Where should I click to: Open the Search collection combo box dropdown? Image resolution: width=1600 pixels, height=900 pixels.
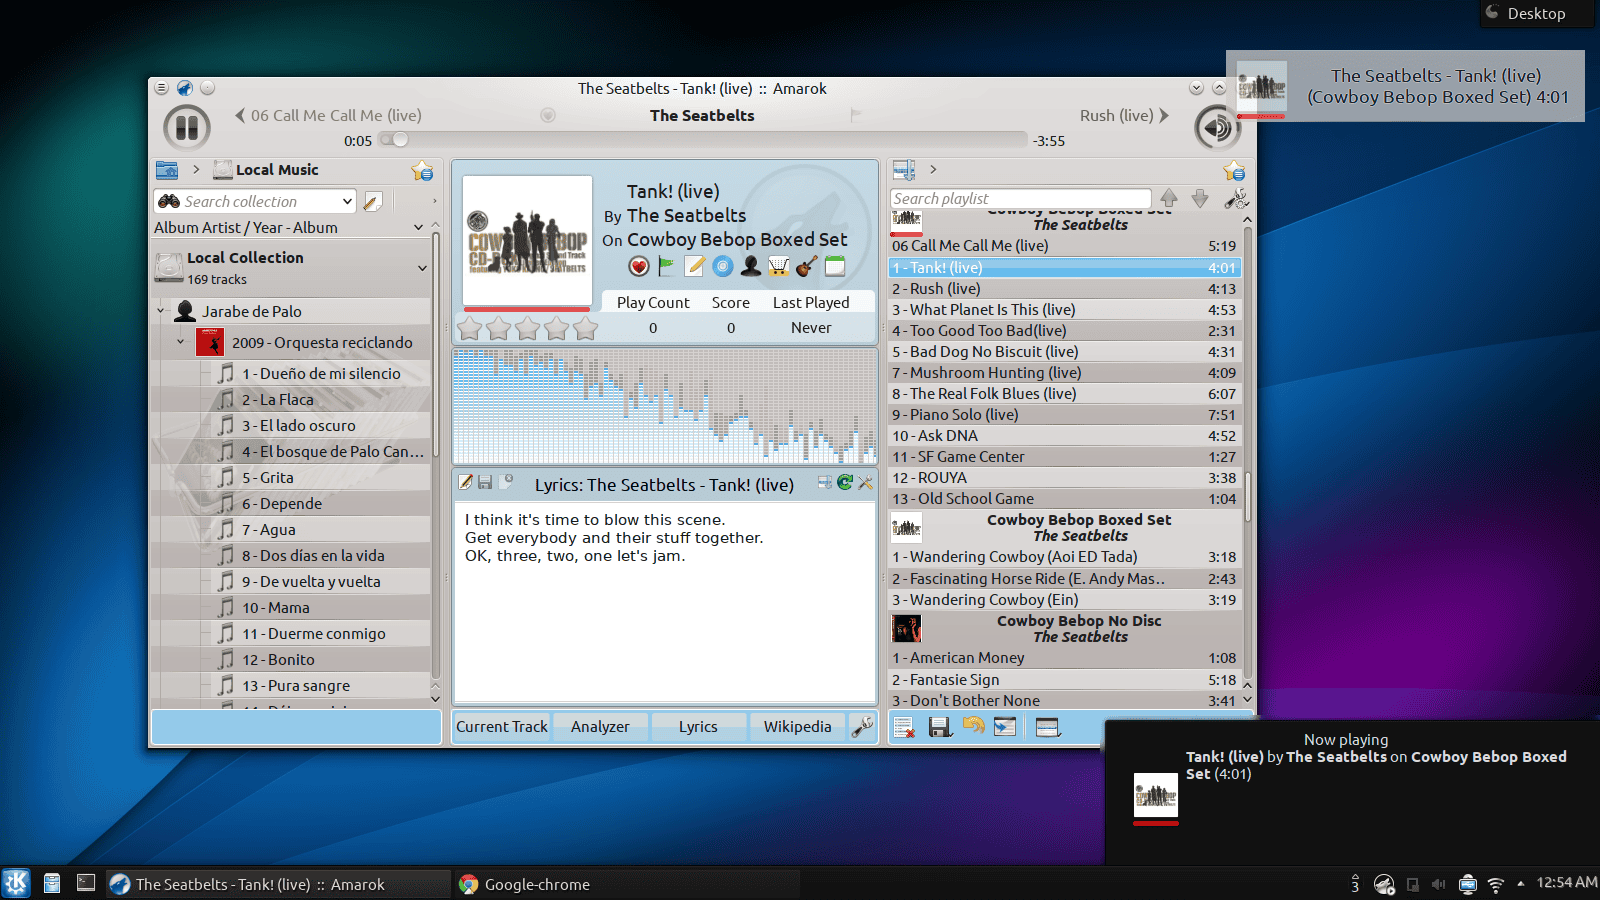click(x=347, y=201)
